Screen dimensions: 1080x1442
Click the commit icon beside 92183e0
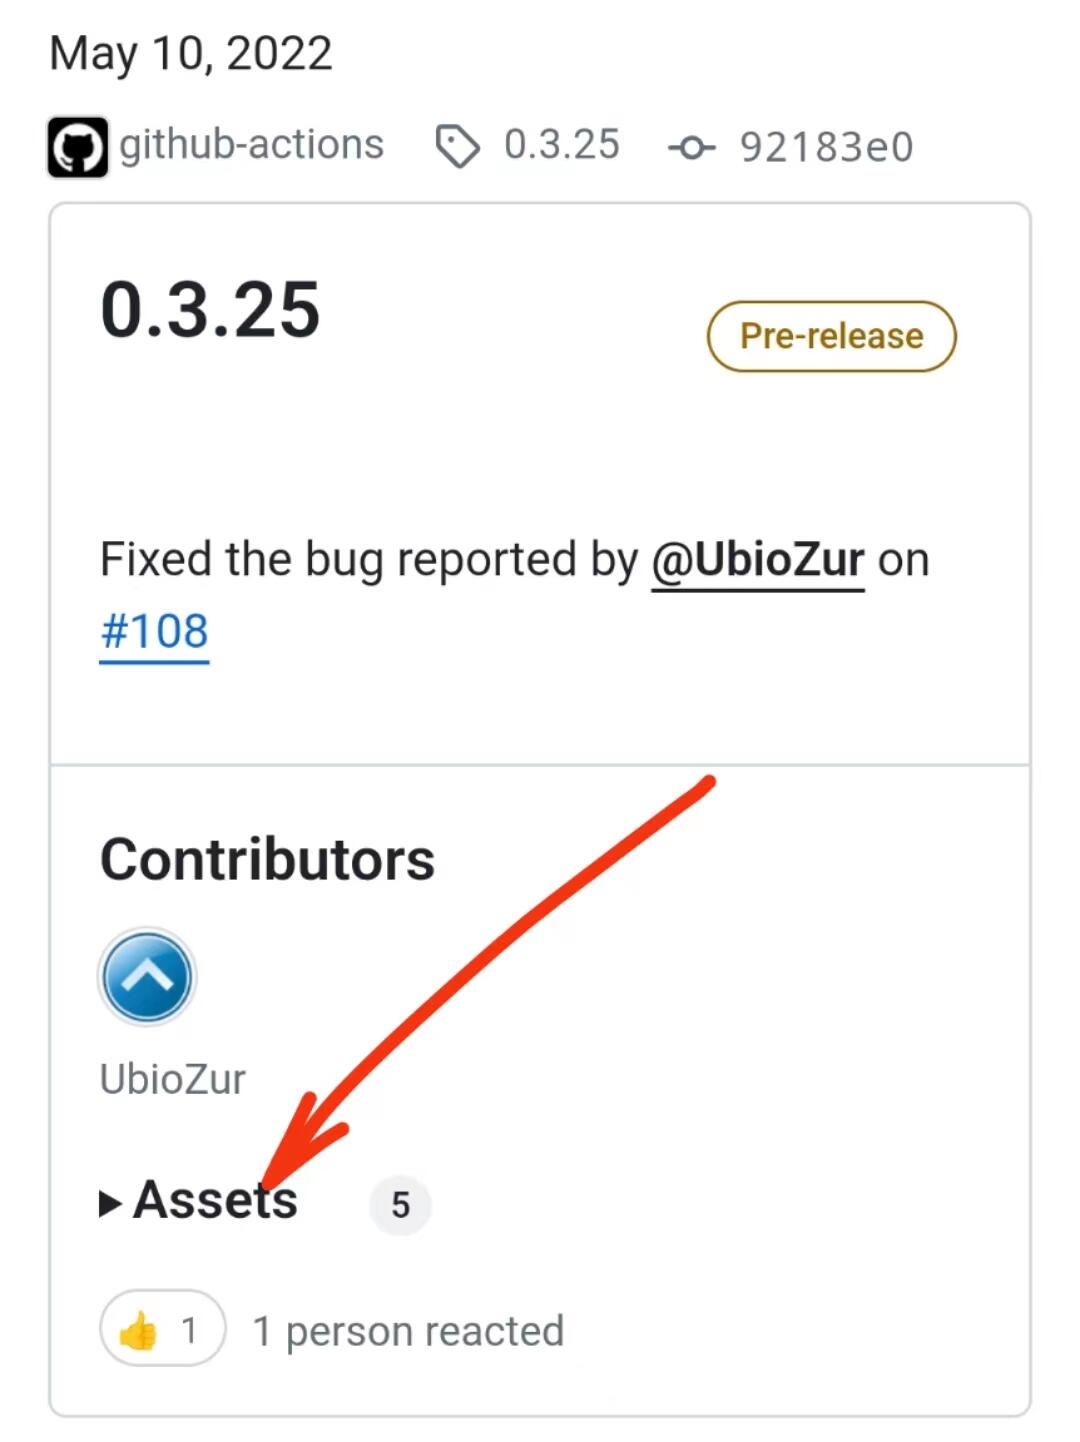coord(691,148)
